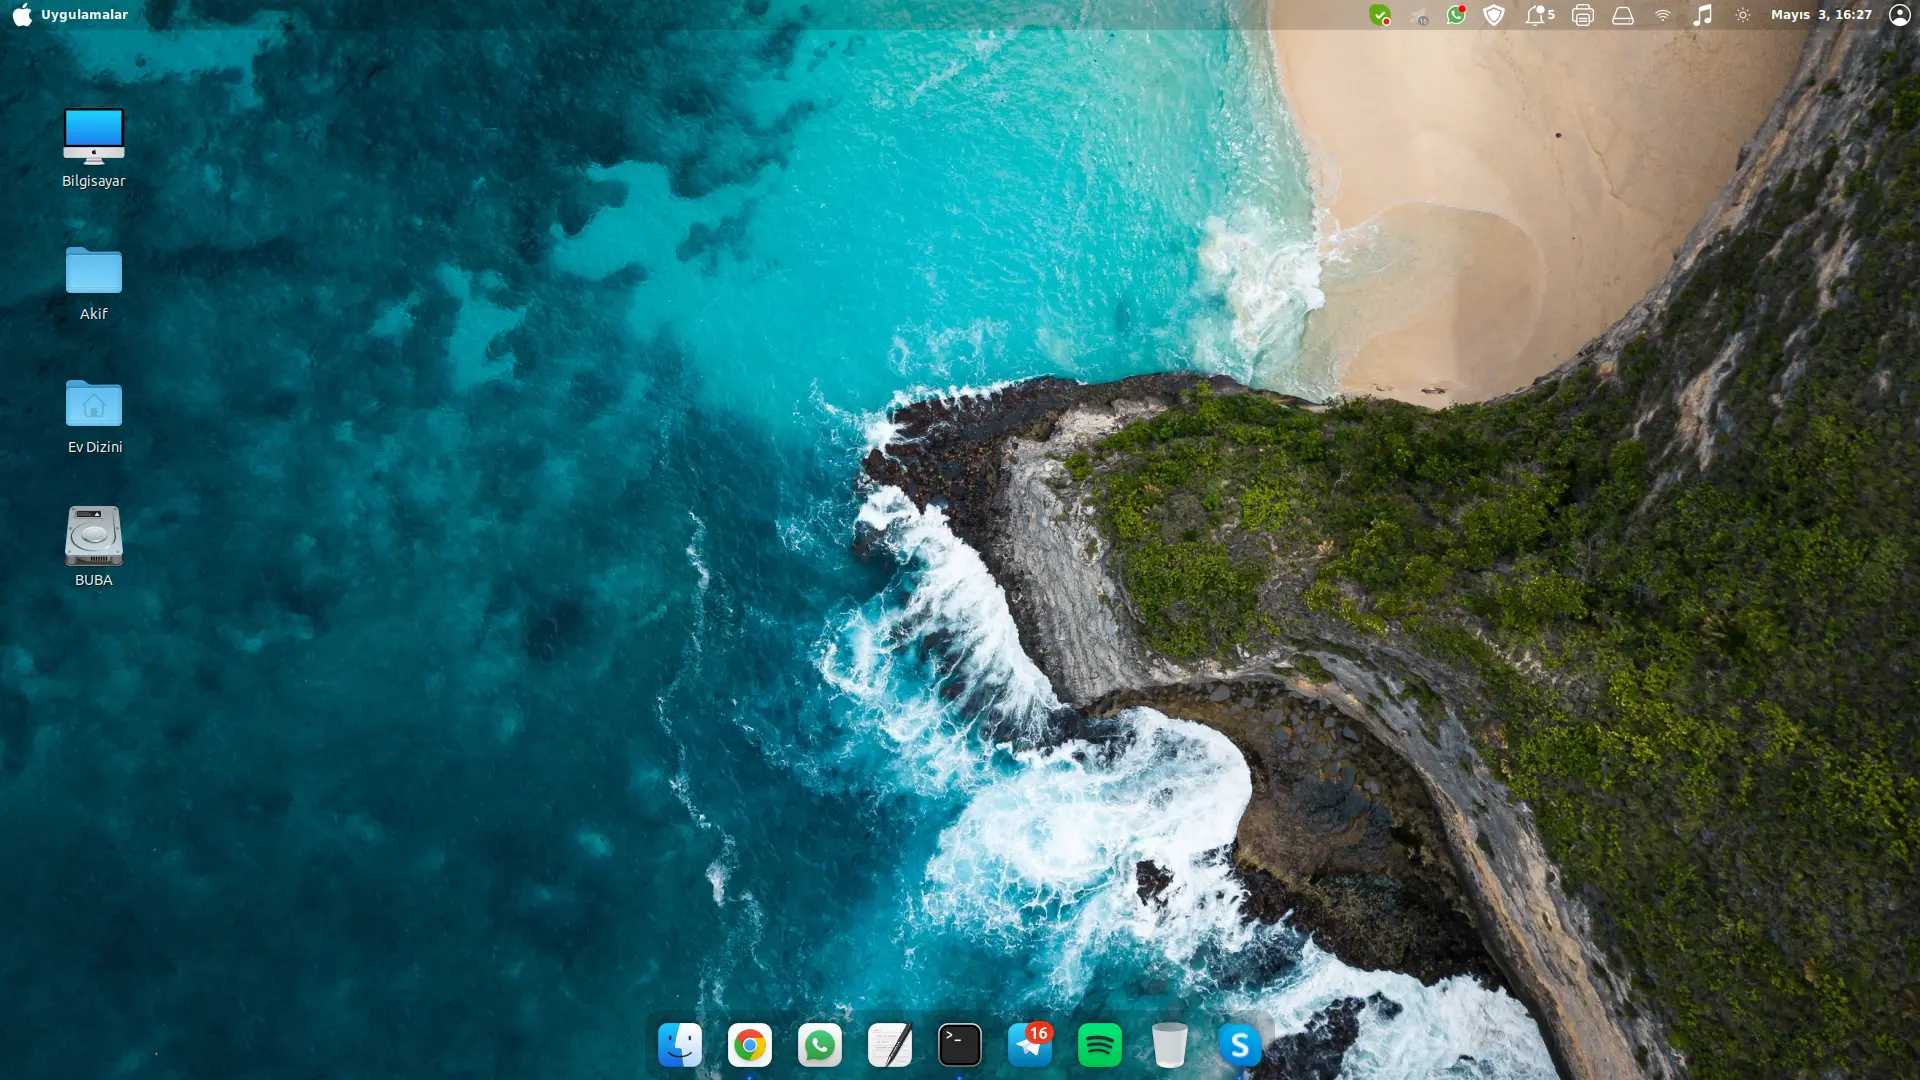Open Finder file manager from dock
This screenshot has height=1080, width=1920.
680,1045
